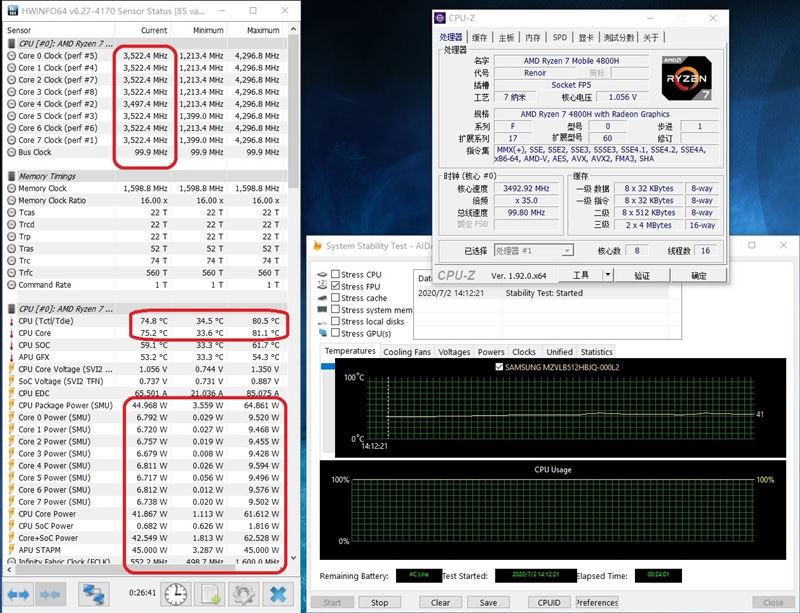The width and height of the screenshot is (800, 613).
Task: Click the Maximum column header
Action: [x=263, y=30]
